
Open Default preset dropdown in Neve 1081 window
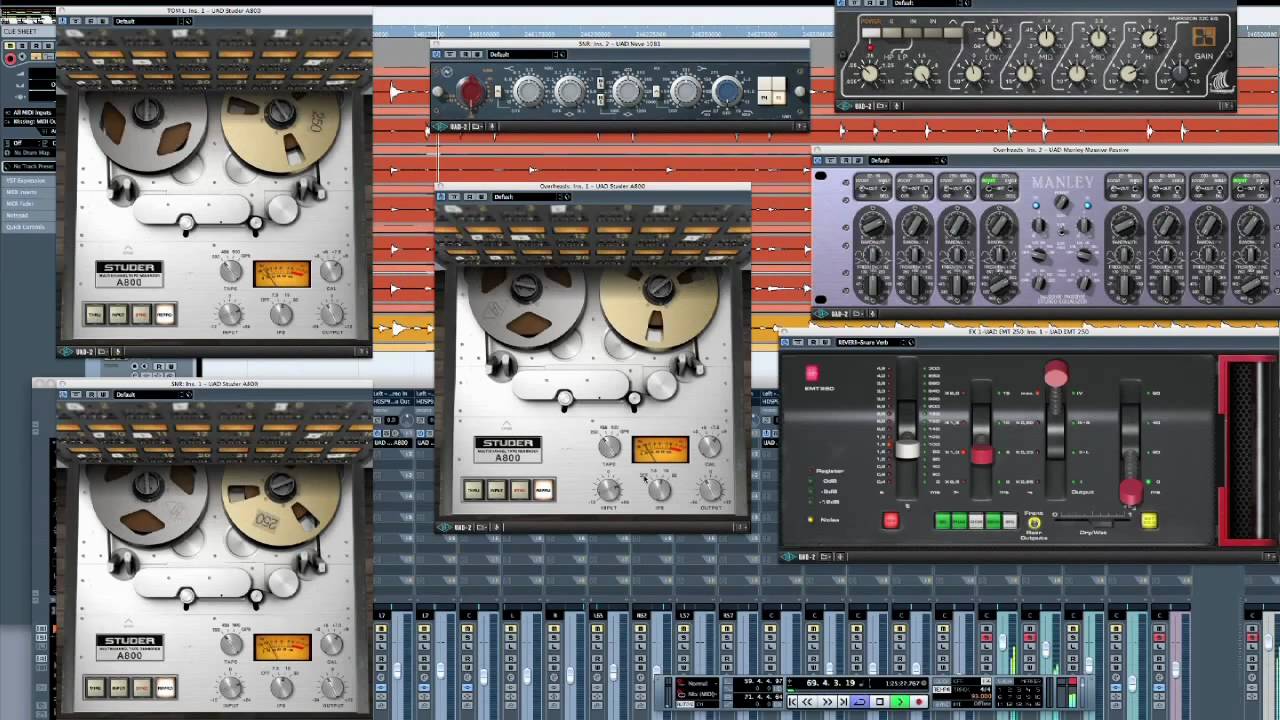point(528,54)
